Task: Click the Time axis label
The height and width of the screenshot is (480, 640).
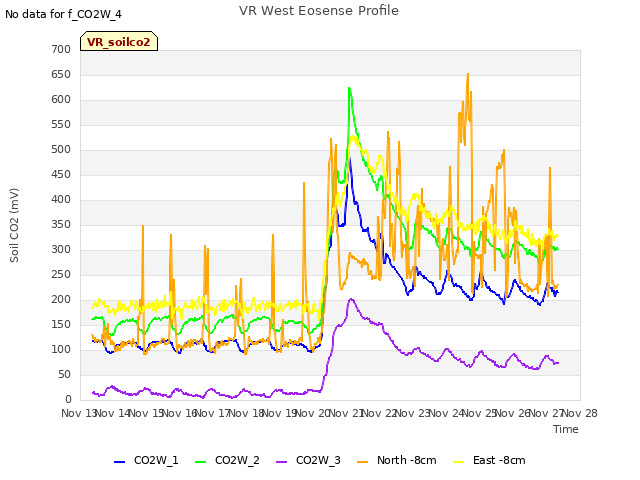Action: point(566,429)
